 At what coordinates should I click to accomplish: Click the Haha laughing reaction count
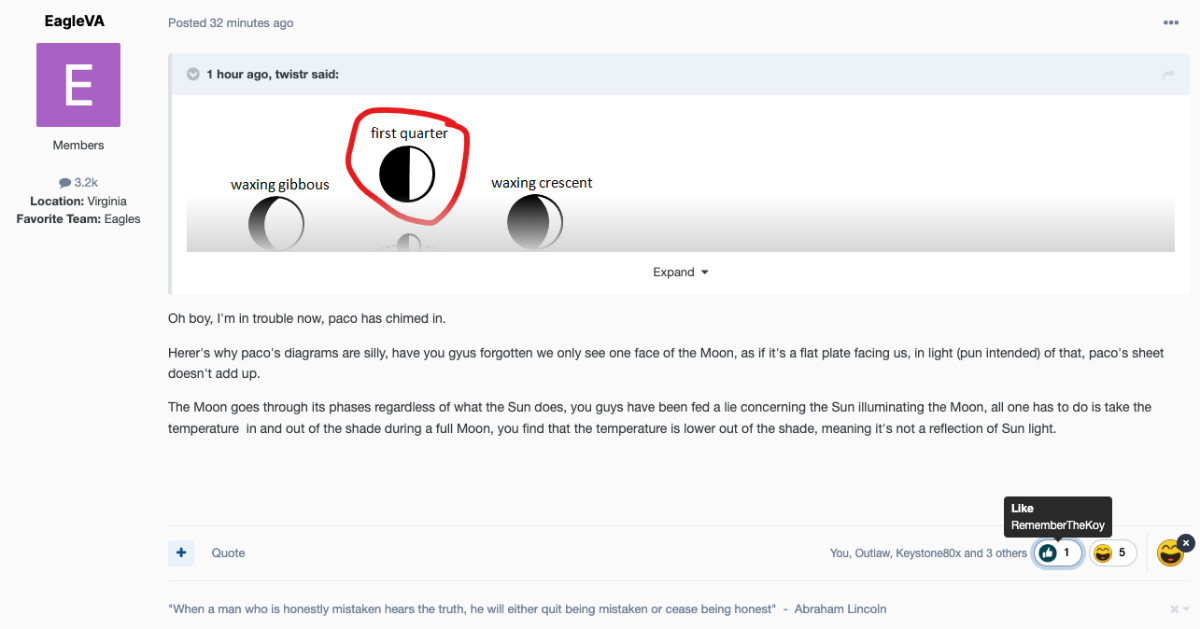point(1112,553)
